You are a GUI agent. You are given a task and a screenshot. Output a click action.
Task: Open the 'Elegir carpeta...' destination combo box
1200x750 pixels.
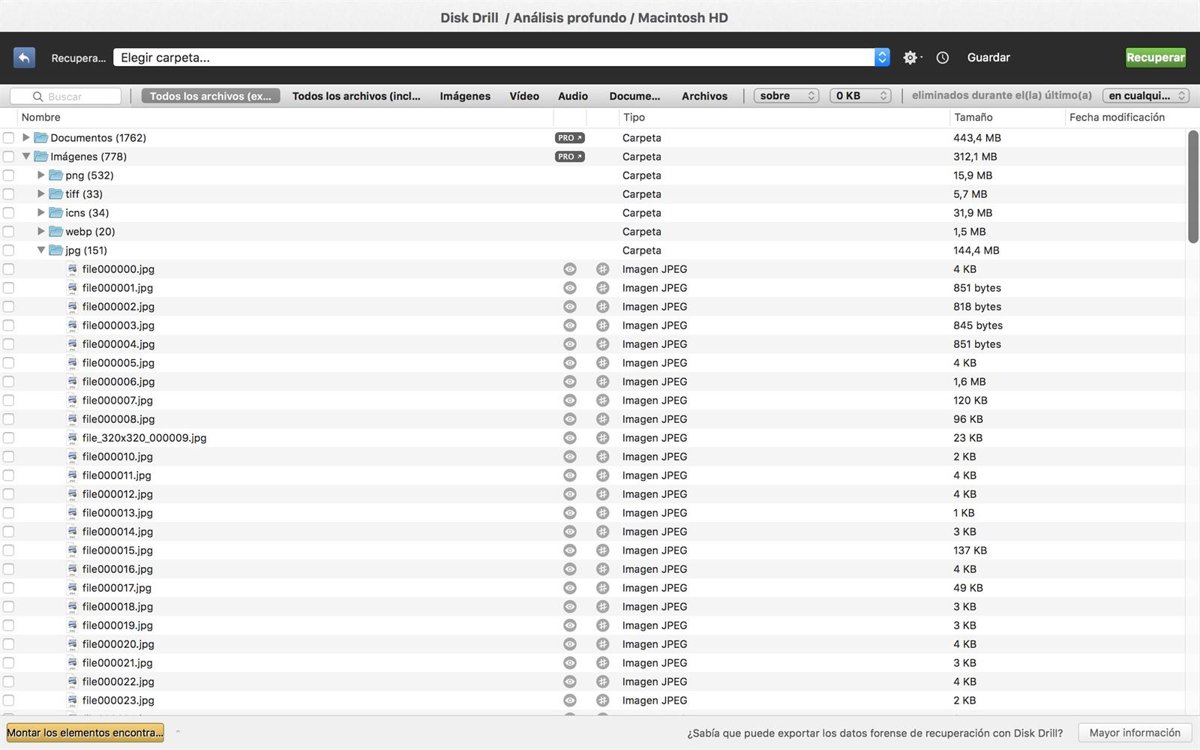pos(501,58)
